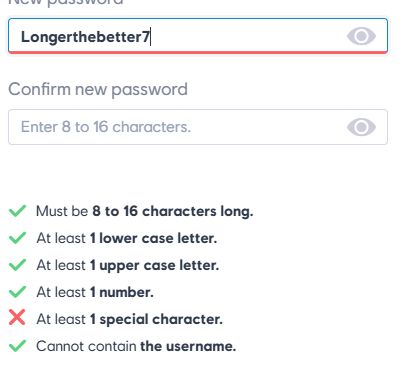
Task: Click the red X beside special character rule
Action: [17, 317]
